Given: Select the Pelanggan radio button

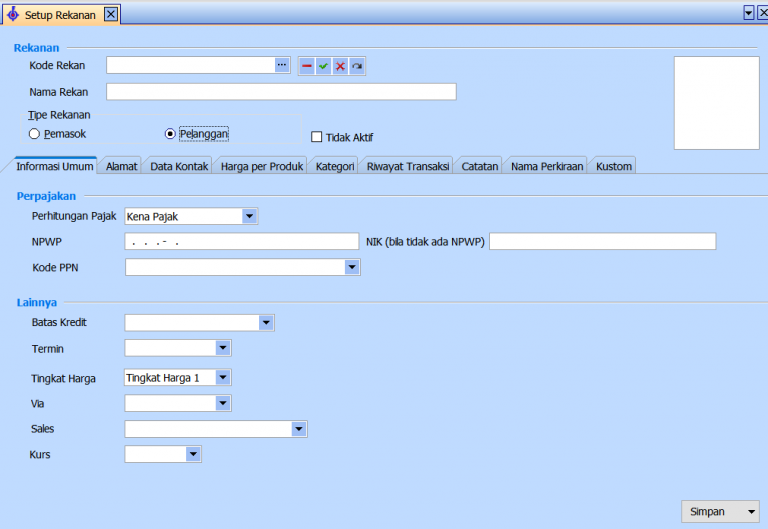Looking at the screenshot, I should pos(170,133).
